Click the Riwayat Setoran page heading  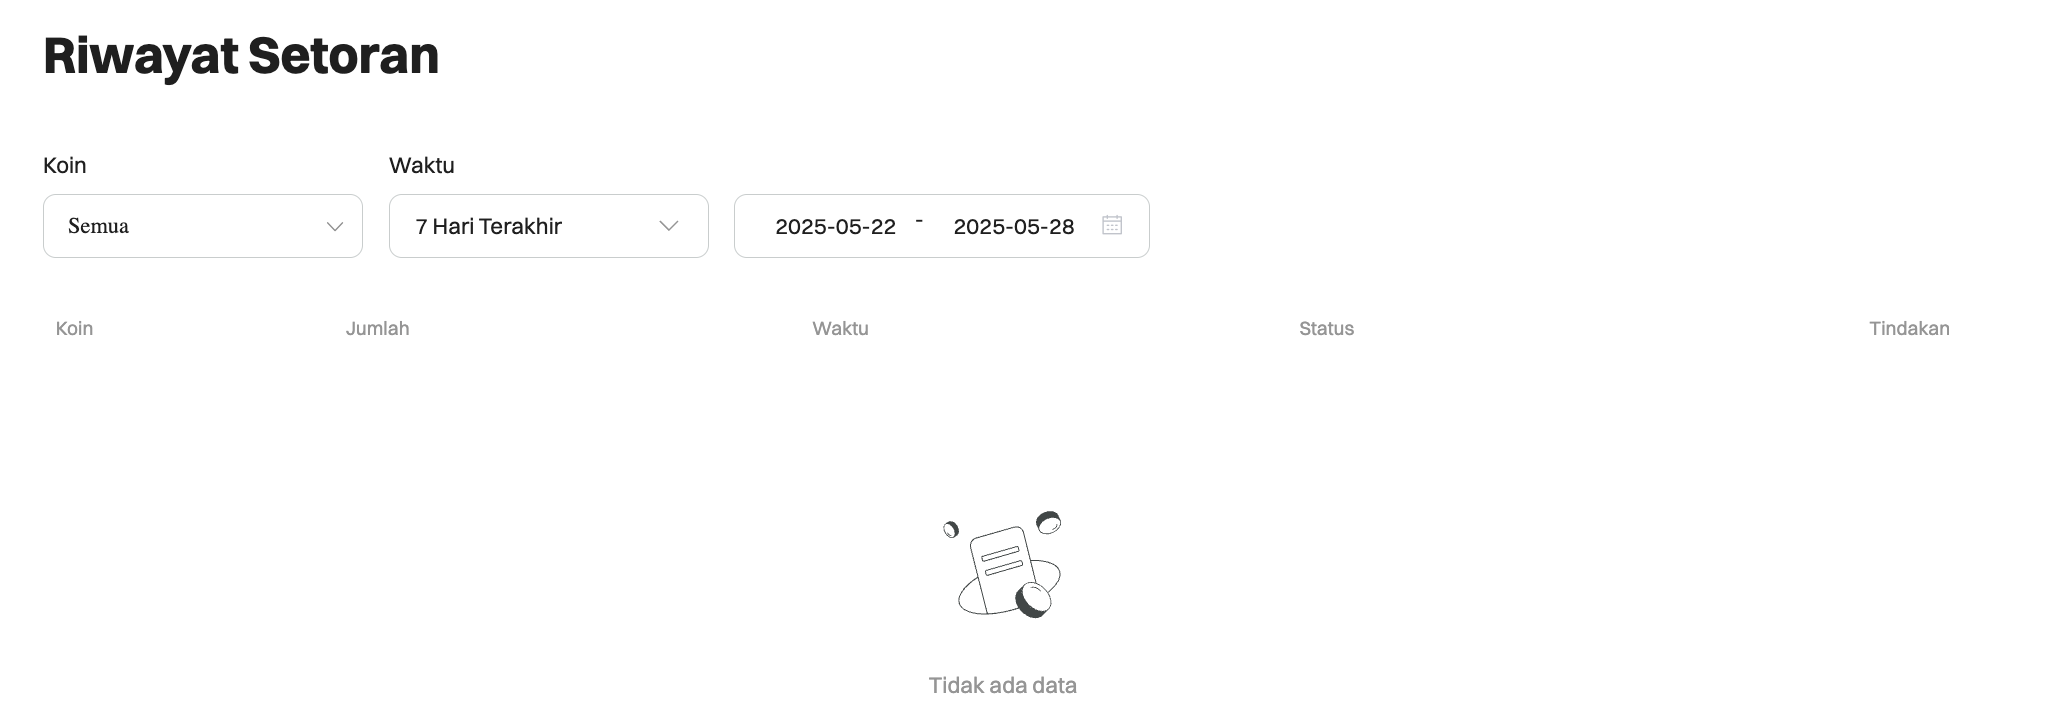(241, 56)
